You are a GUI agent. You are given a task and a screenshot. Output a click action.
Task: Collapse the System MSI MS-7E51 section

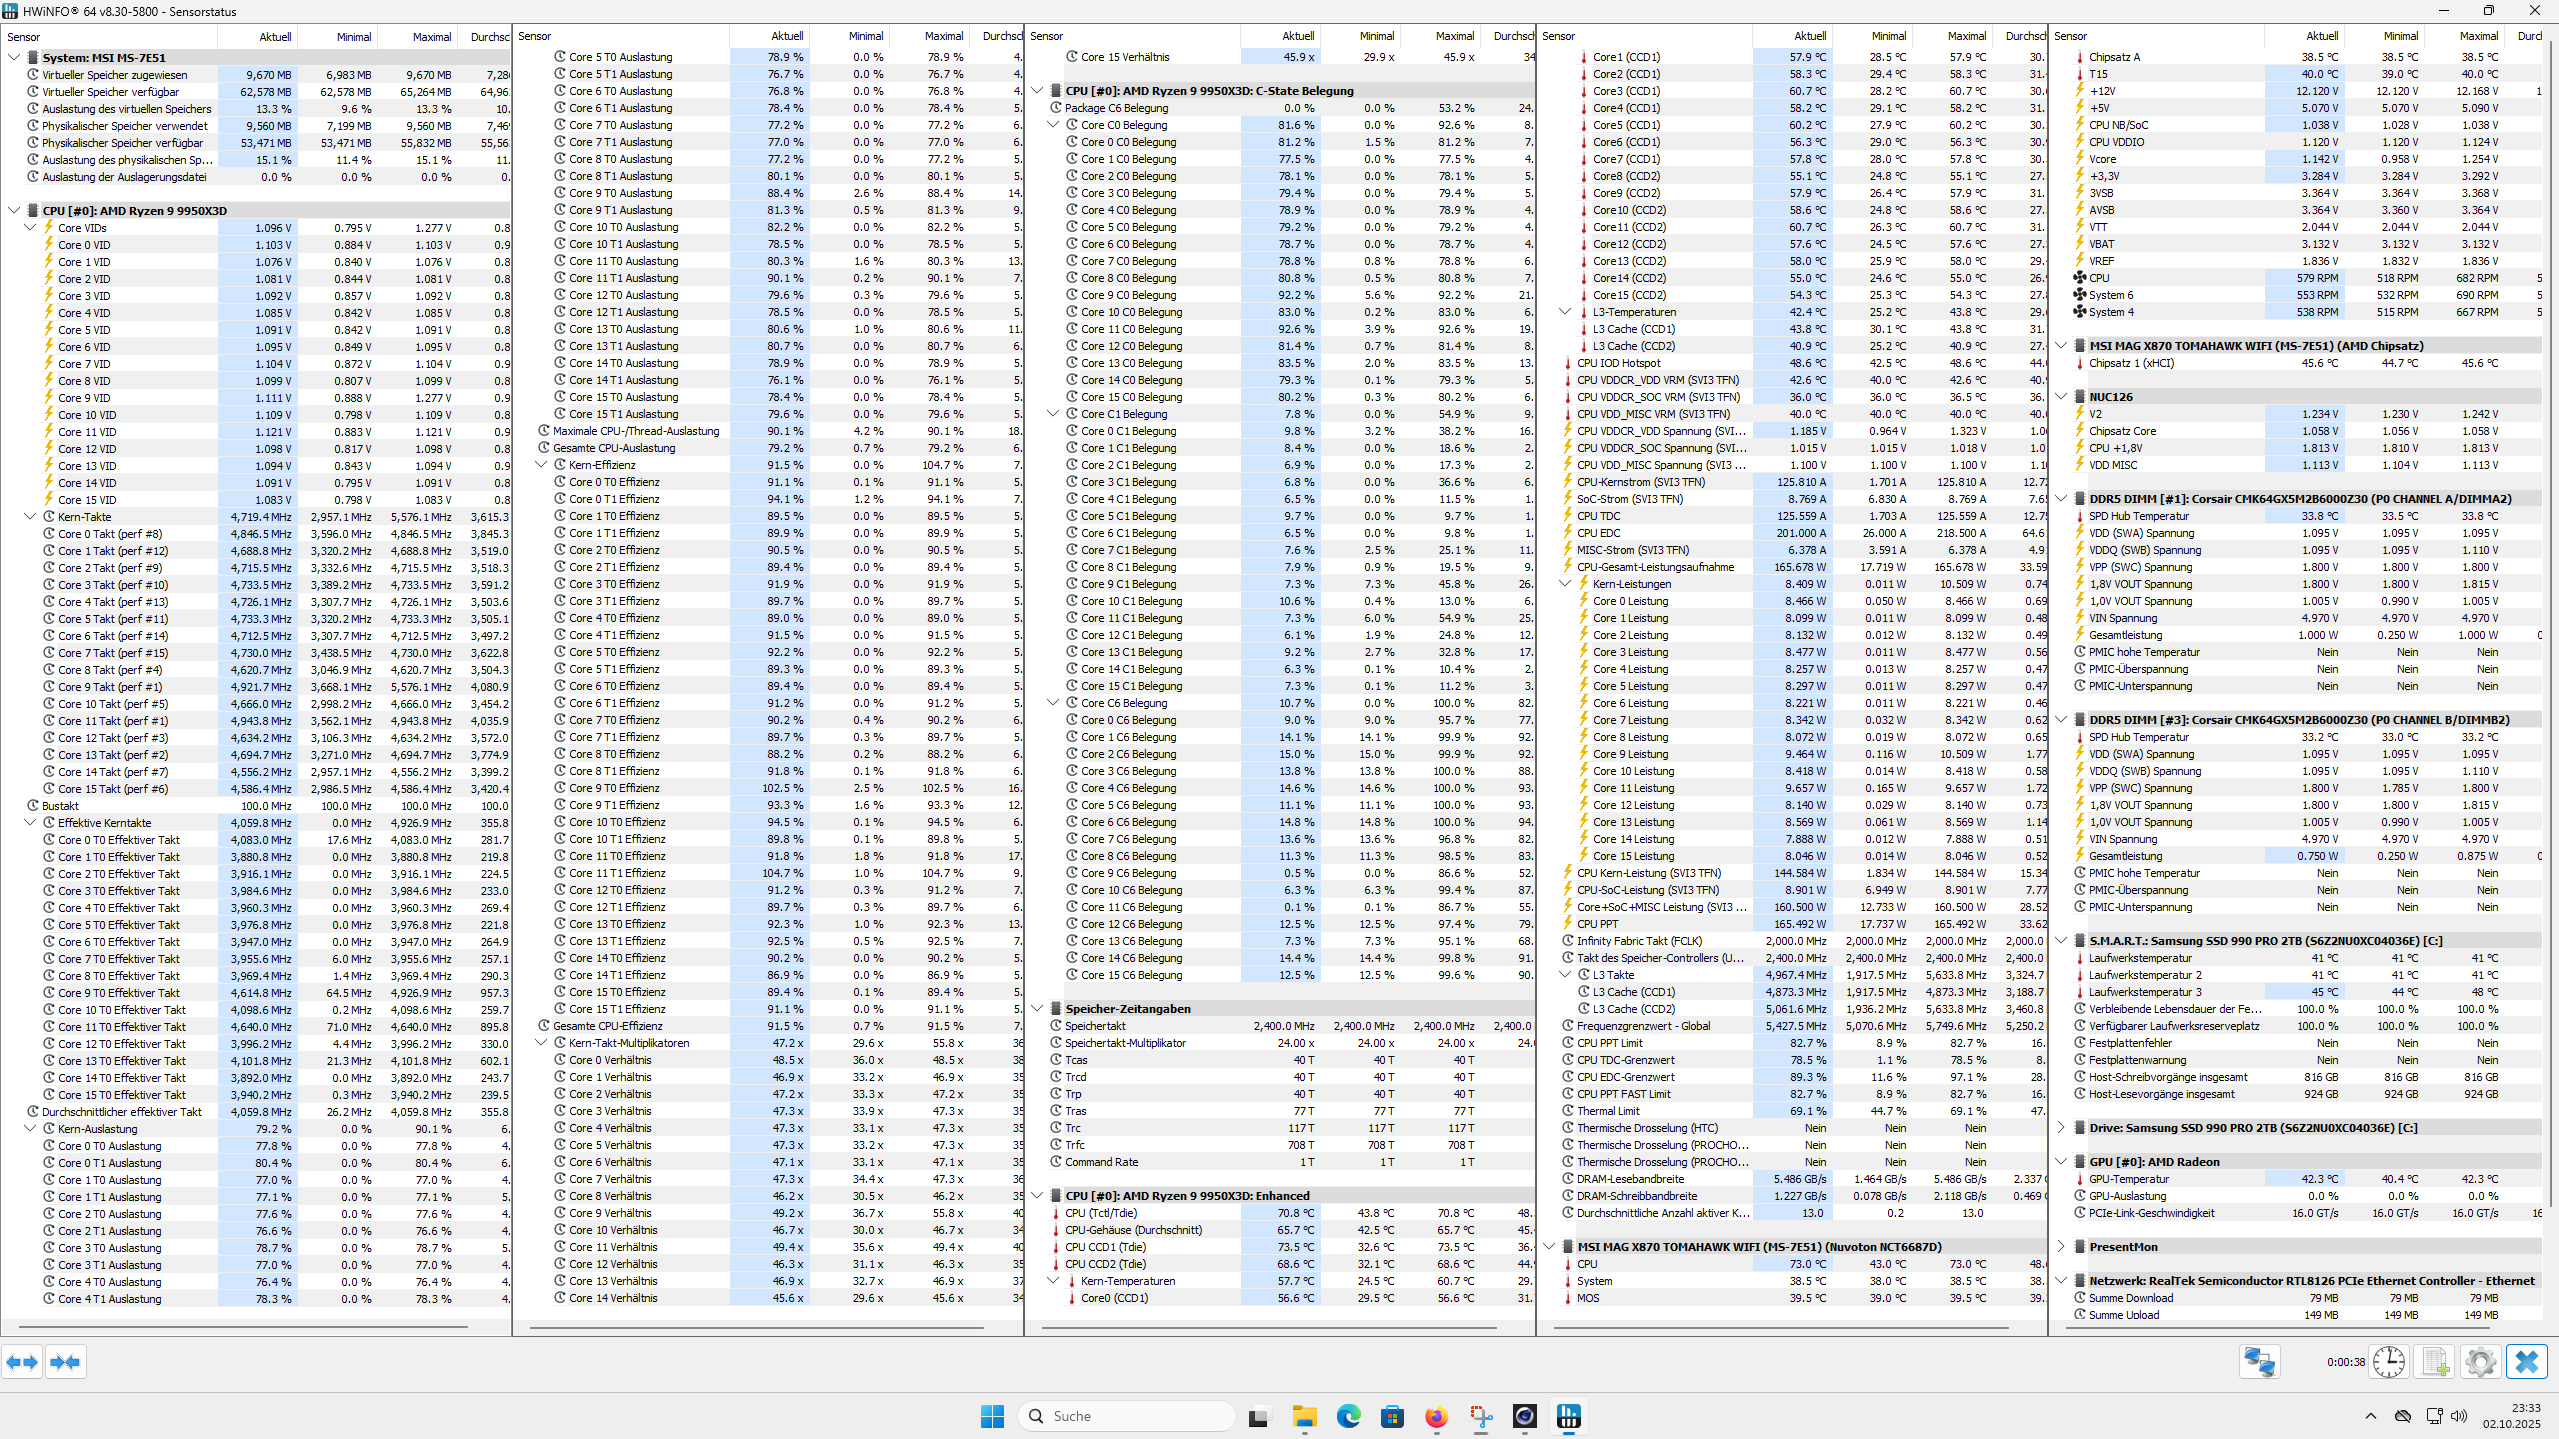pyautogui.click(x=13, y=57)
